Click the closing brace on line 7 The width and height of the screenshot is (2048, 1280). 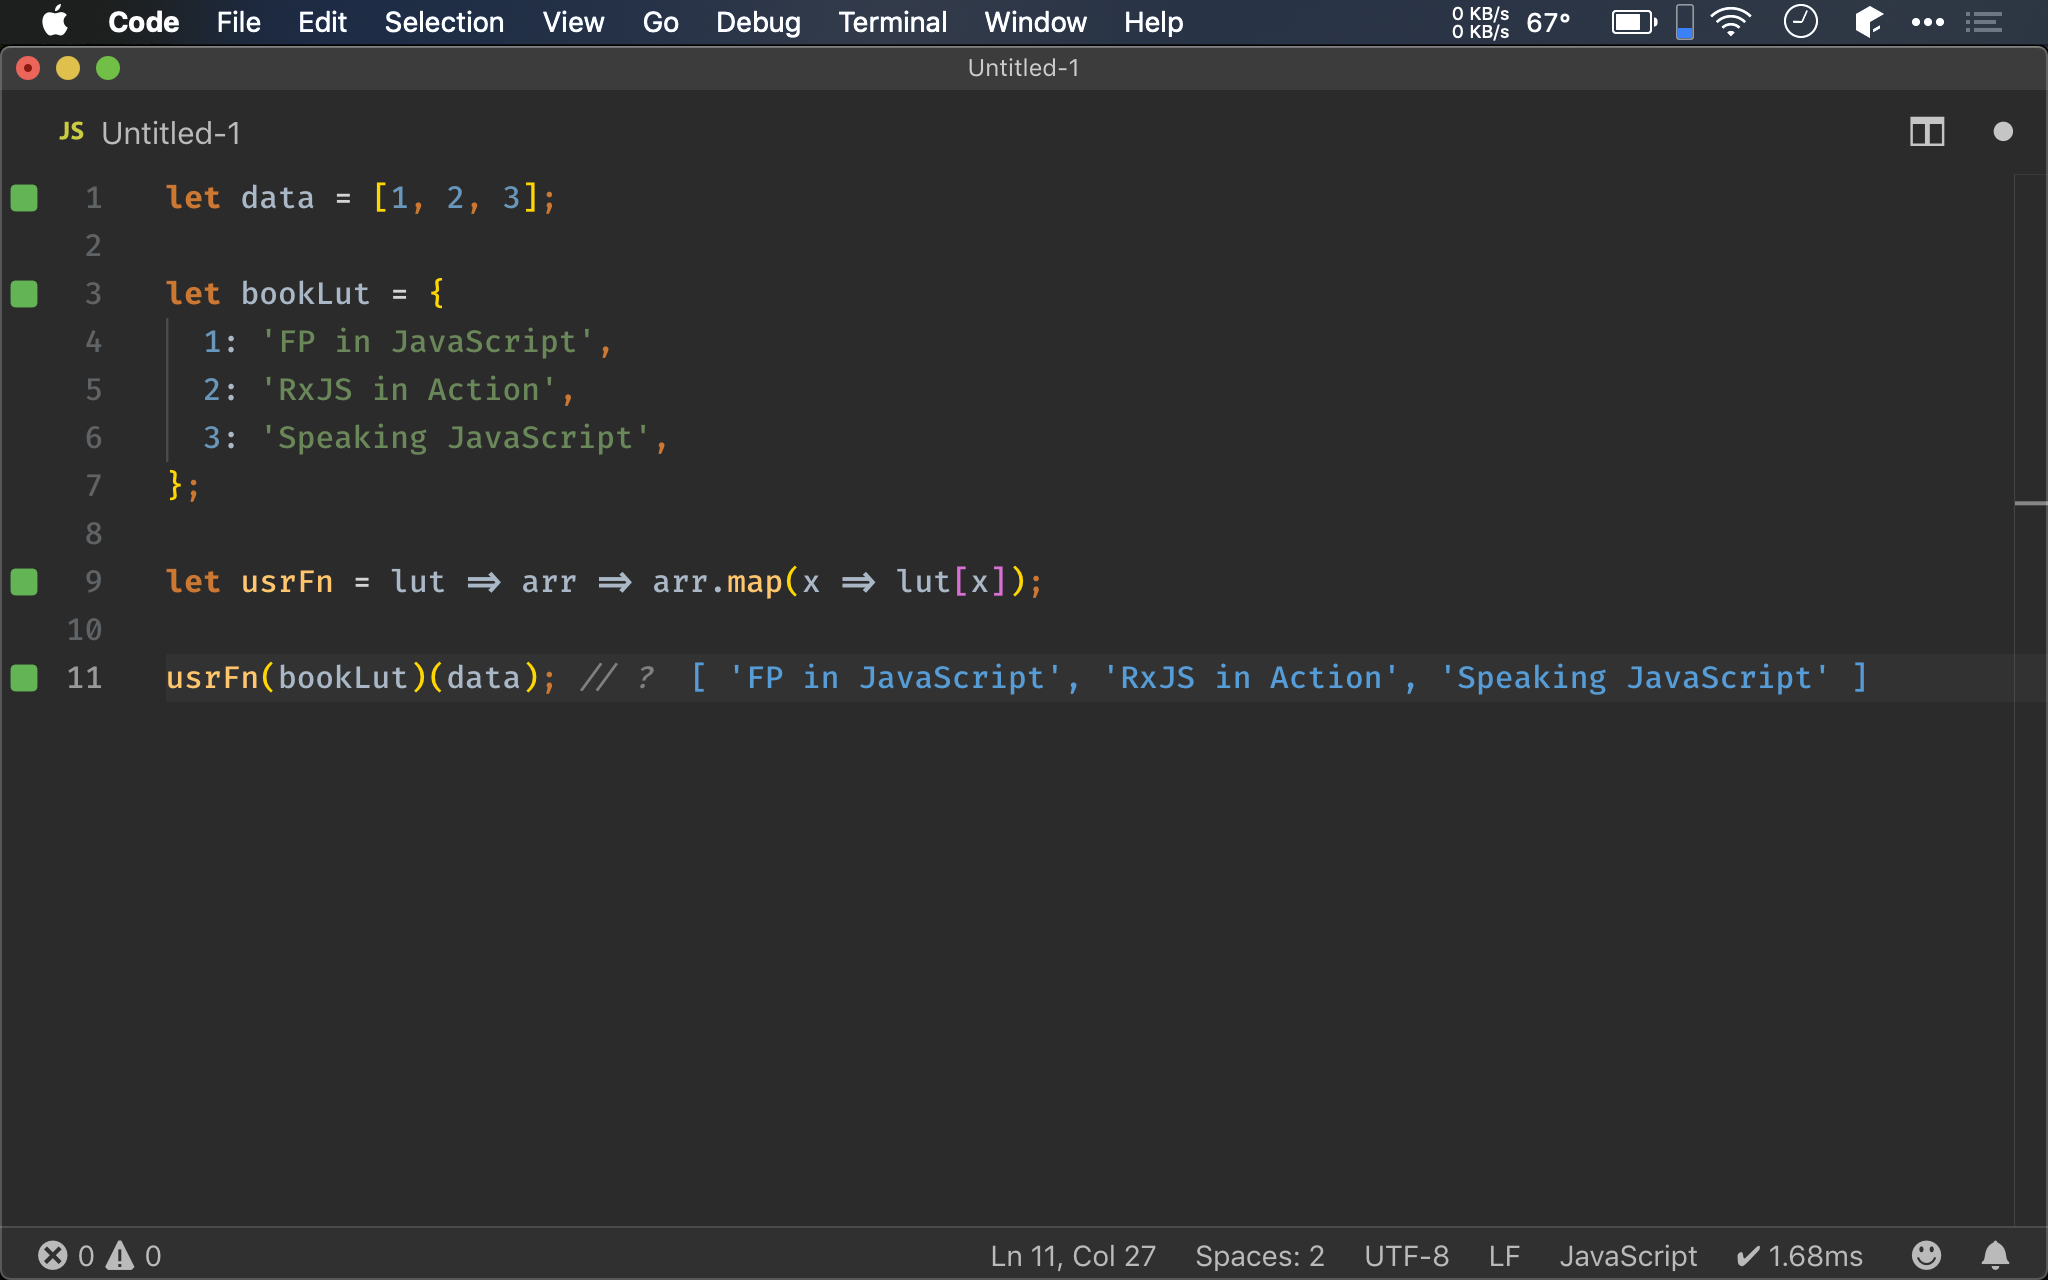coord(175,486)
